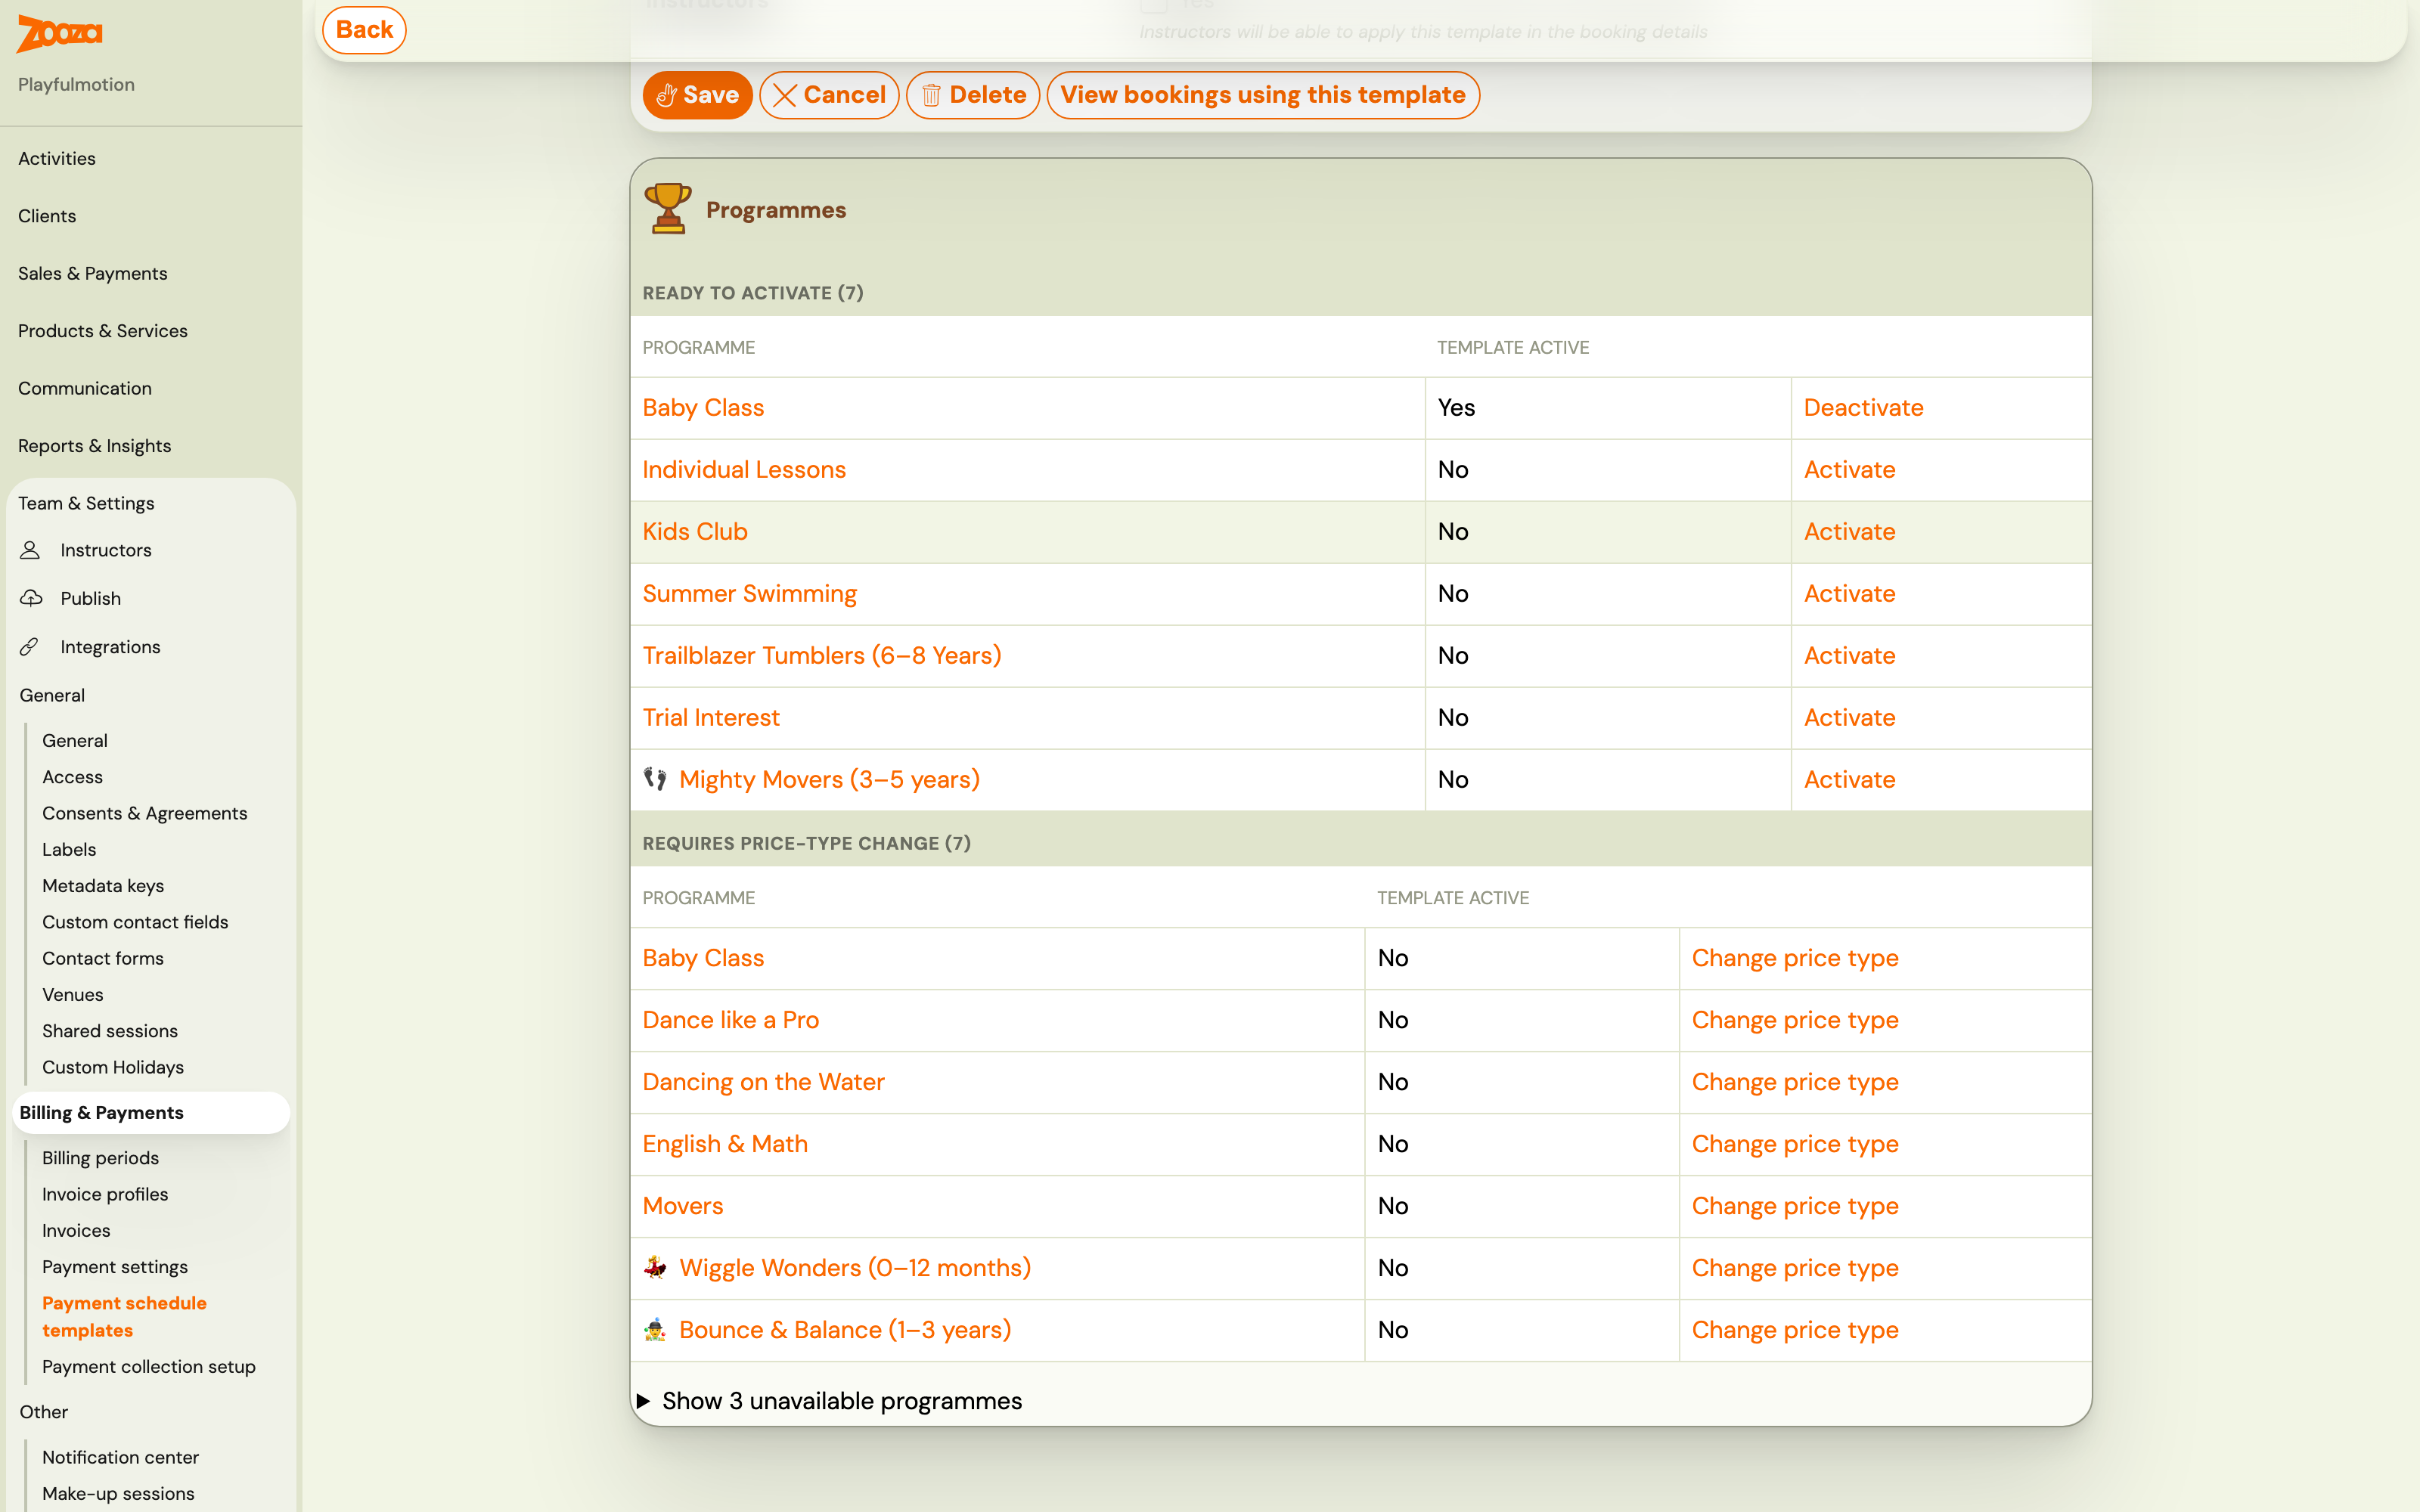Click the Integrations link icon

coord(30,647)
